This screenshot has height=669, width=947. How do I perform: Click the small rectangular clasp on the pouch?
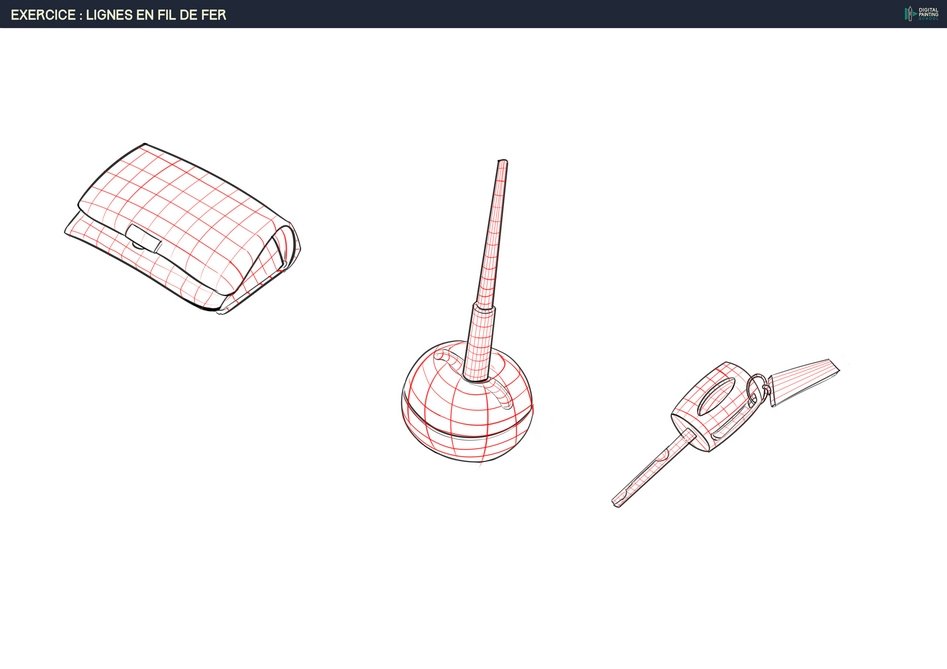pos(143,239)
